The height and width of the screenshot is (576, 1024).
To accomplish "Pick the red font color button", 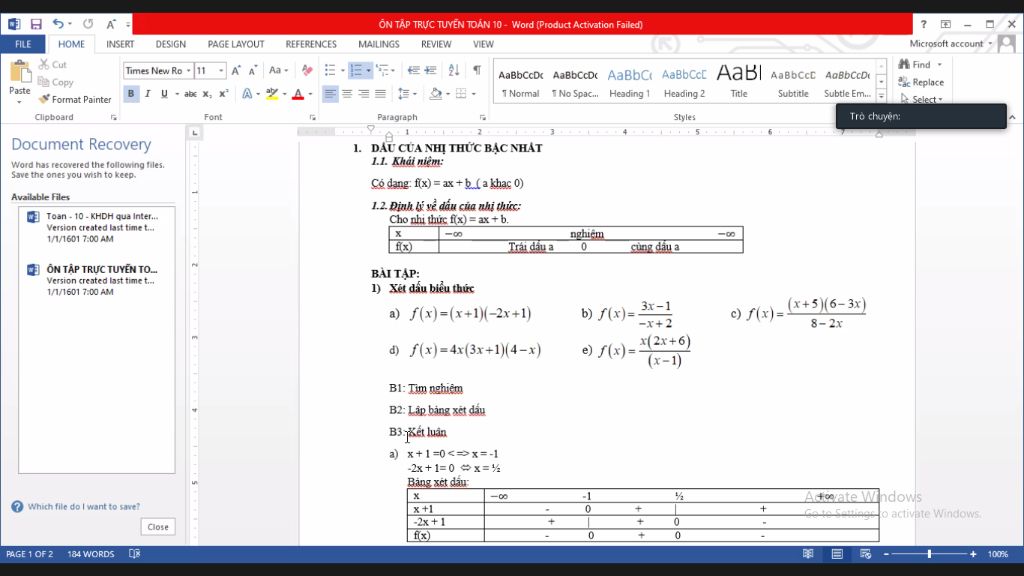I will 298,94.
